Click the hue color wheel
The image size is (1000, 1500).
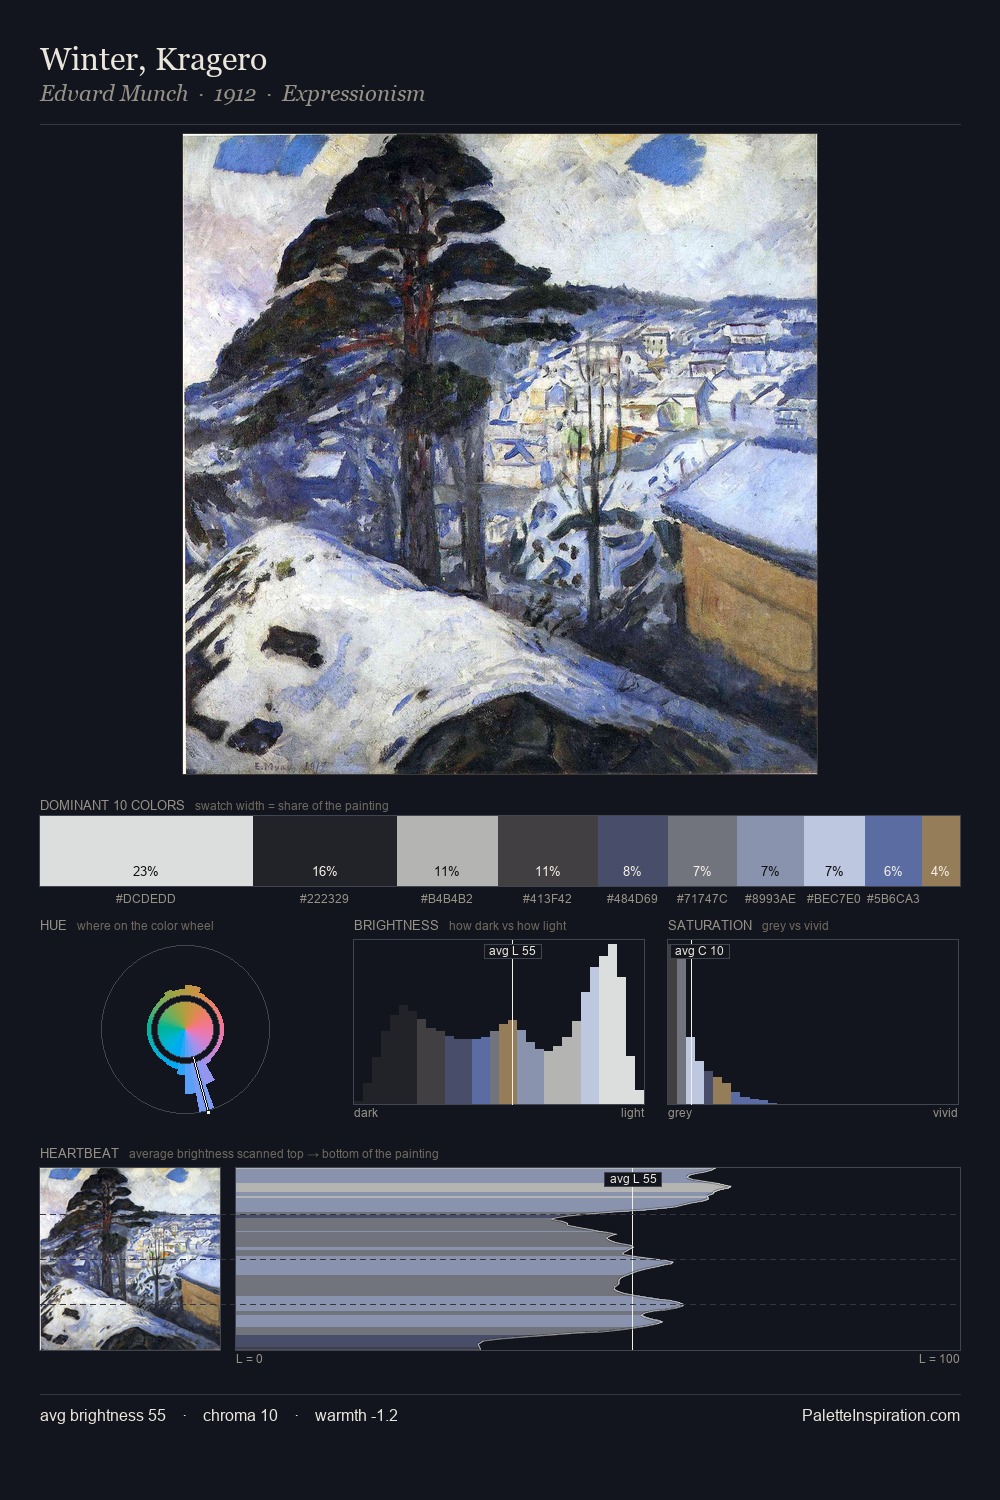(x=185, y=1030)
